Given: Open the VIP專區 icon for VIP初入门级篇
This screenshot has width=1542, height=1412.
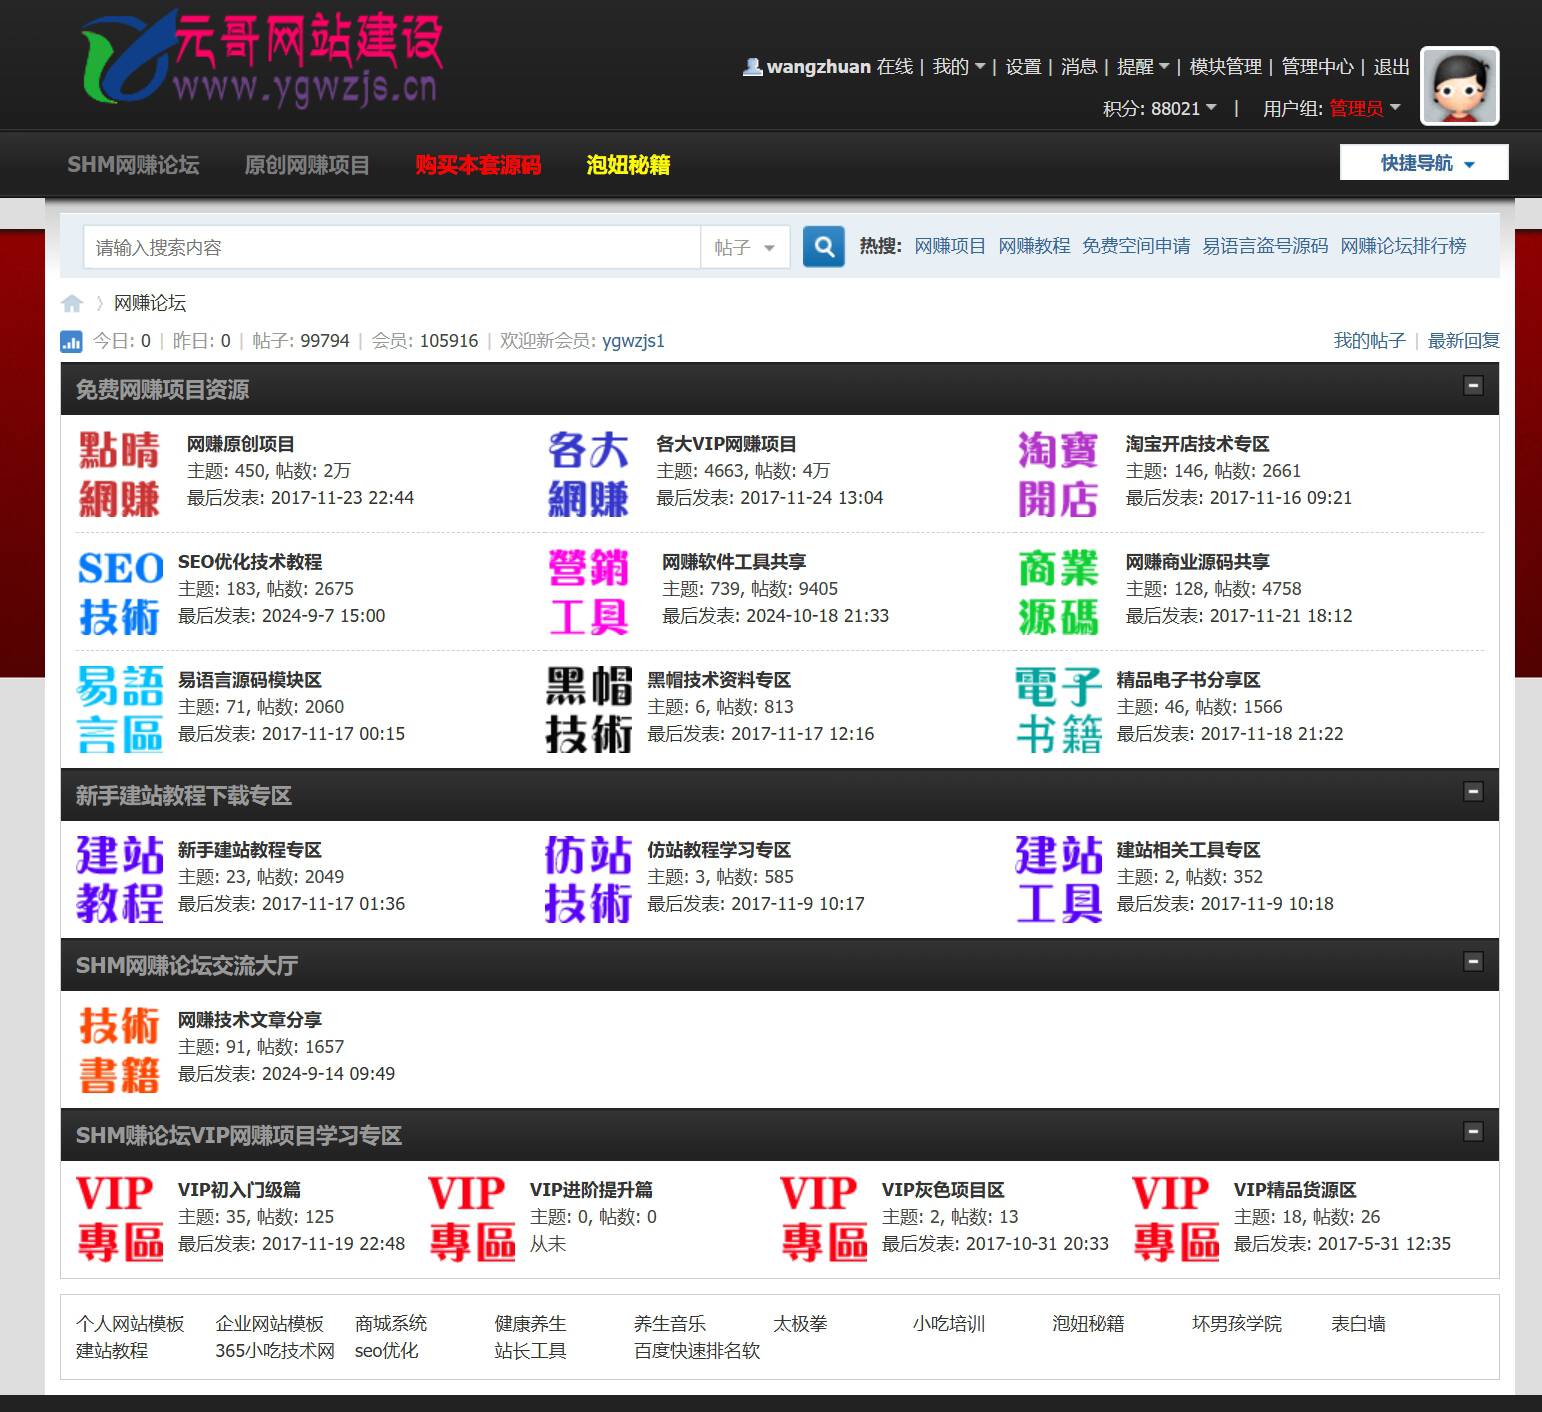Looking at the screenshot, I should [x=120, y=1219].
